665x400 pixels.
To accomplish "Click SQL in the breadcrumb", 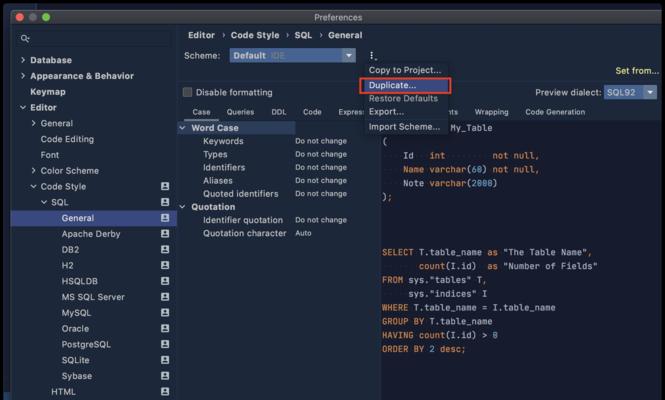I will (303, 35).
